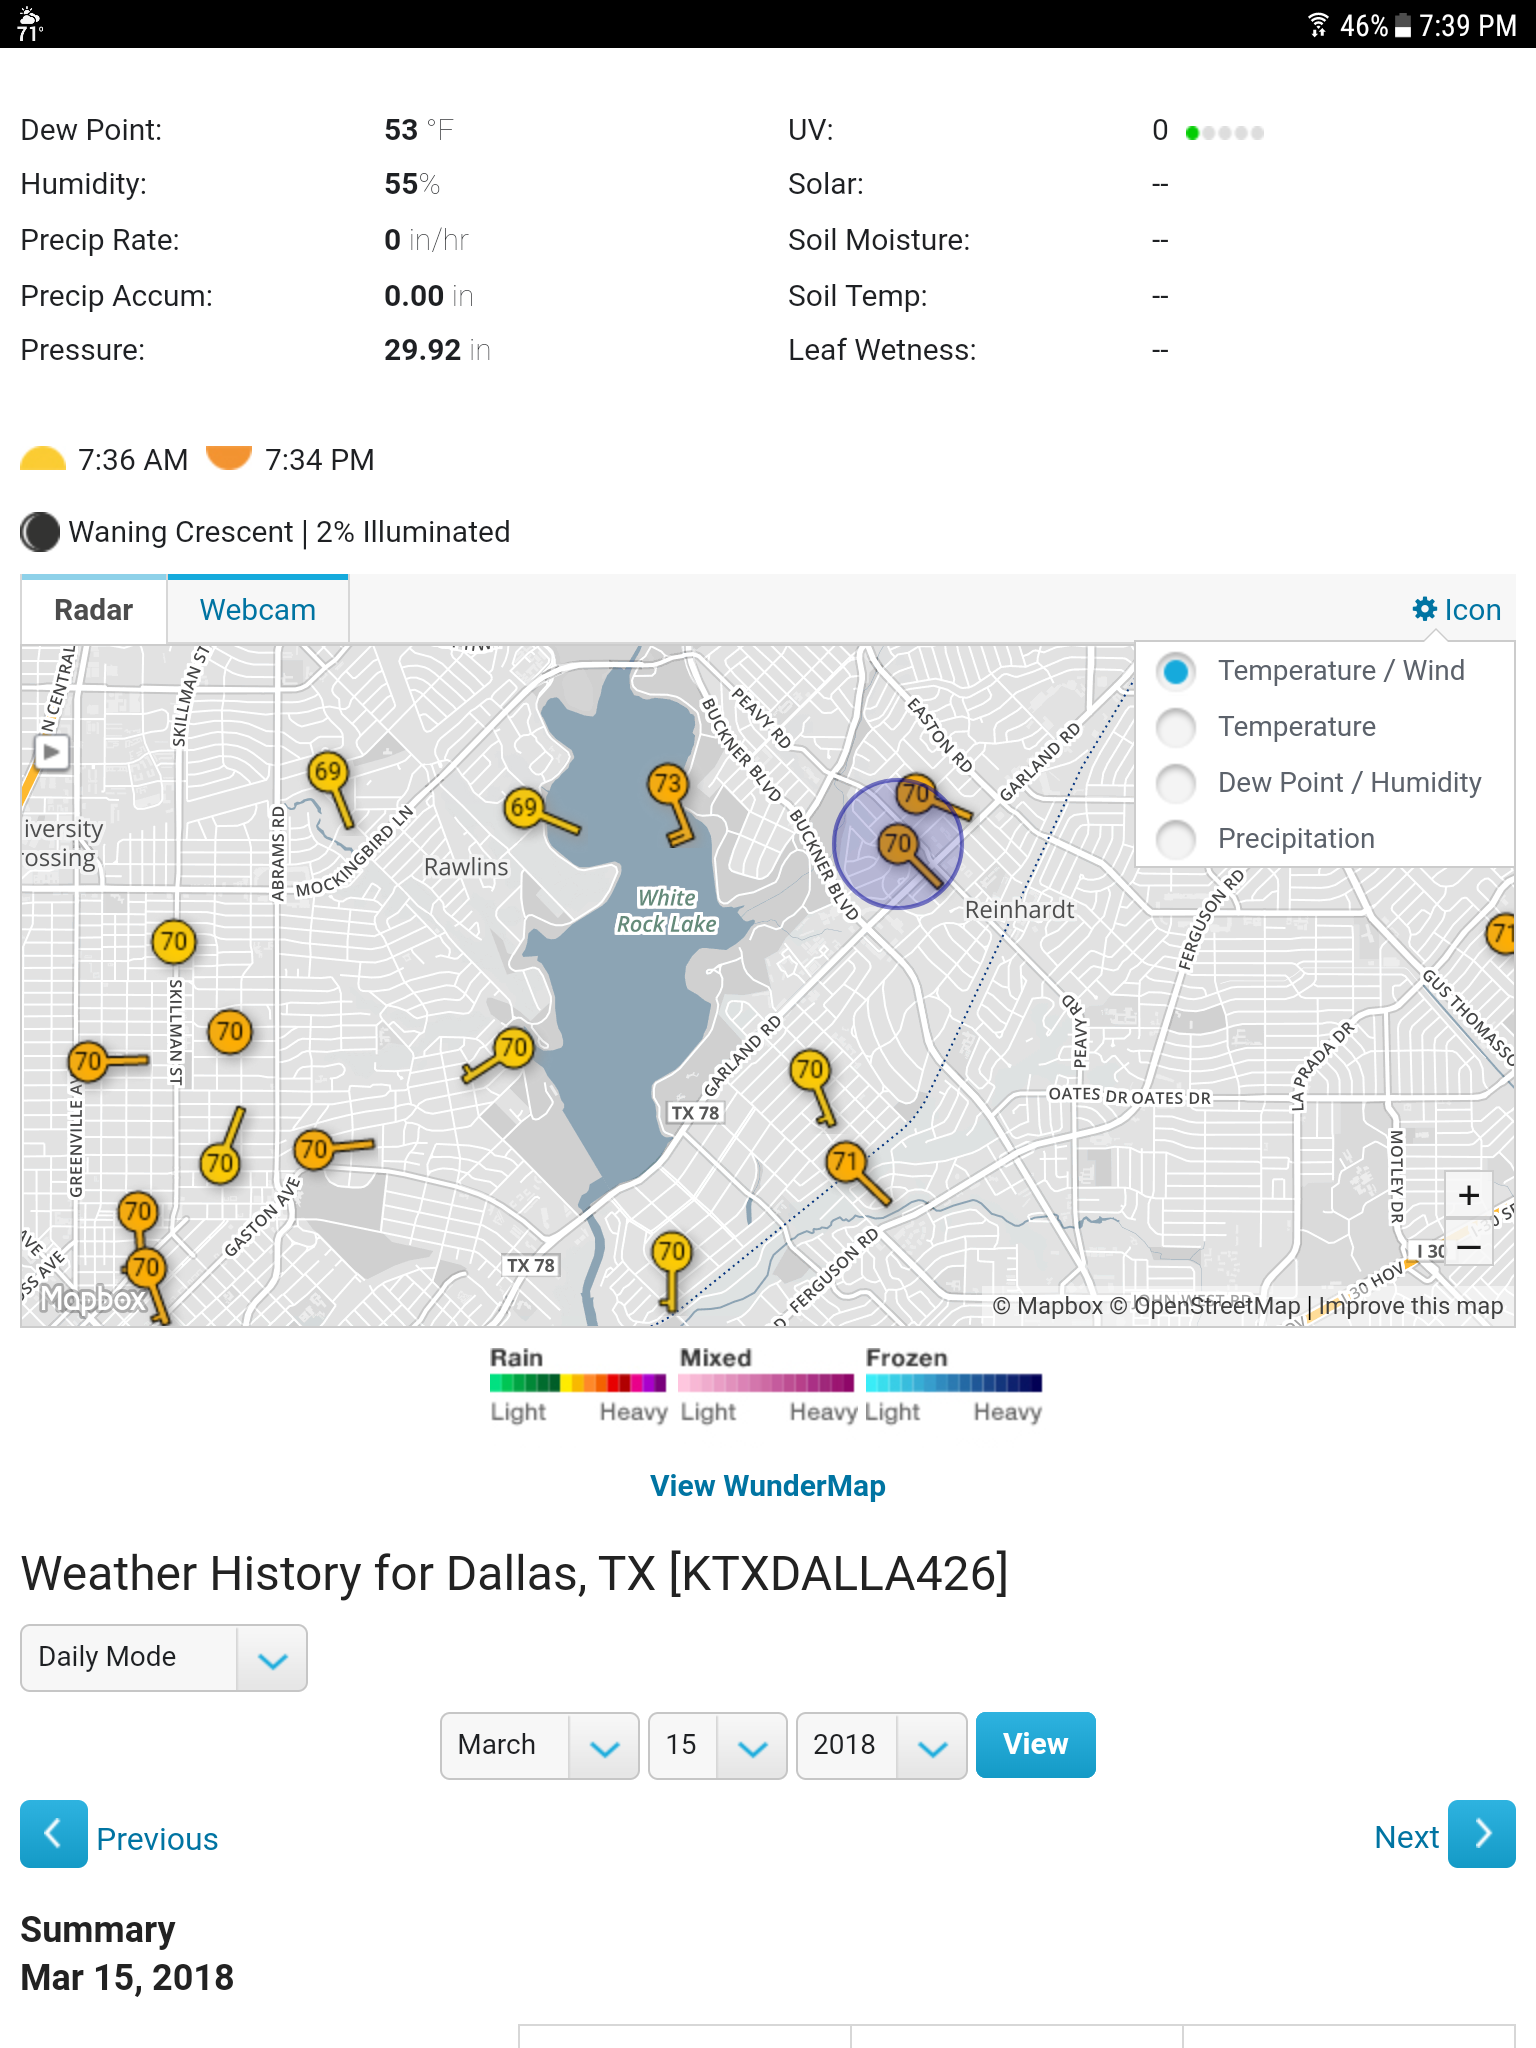Tap the Summary Mar 15, 2018 date text
The image size is (1536, 2048).
coord(127,1977)
